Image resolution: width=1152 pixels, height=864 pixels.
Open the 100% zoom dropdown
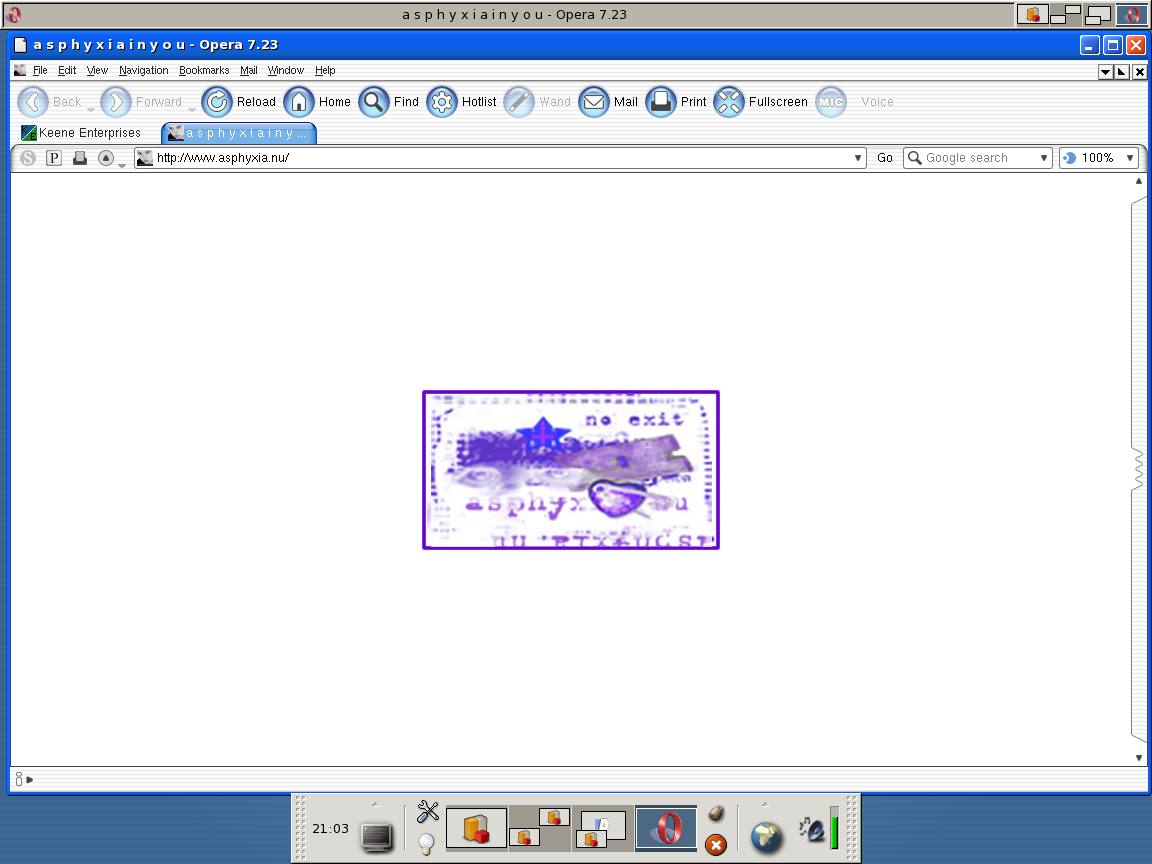[1129, 158]
